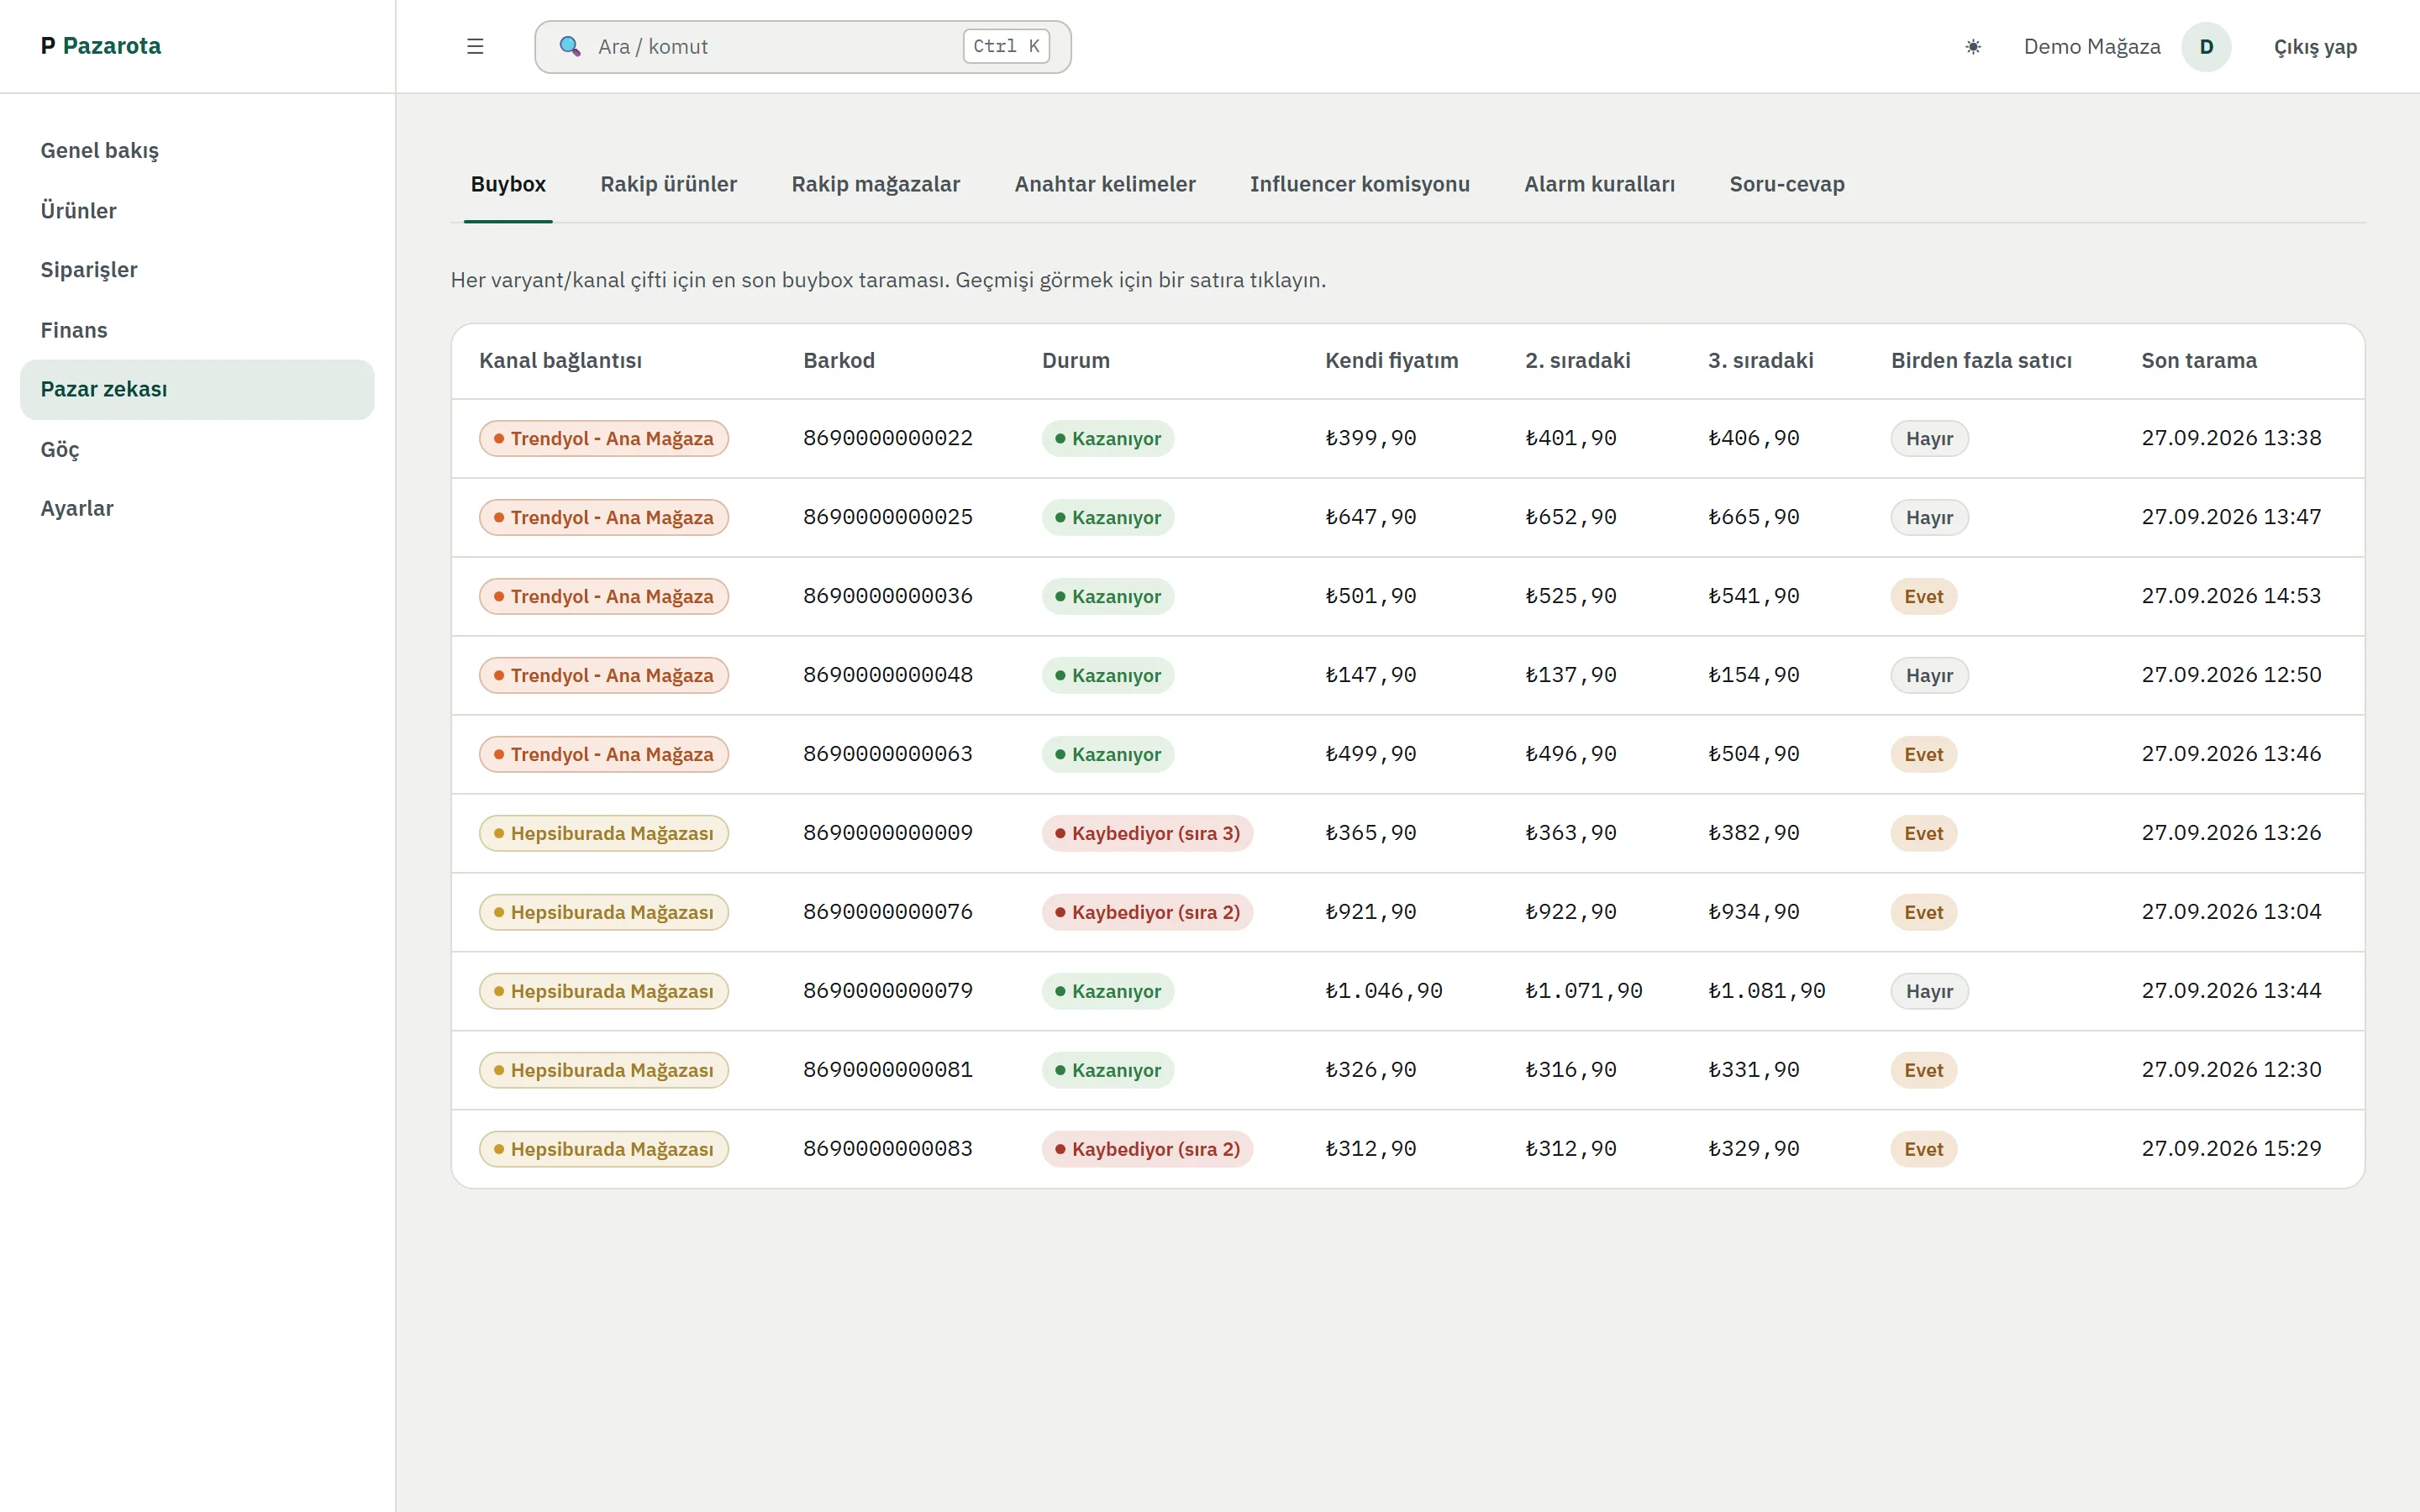Switch to Alarm kuralları tab
This screenshot has width=2420, height=1512.
1599,184
